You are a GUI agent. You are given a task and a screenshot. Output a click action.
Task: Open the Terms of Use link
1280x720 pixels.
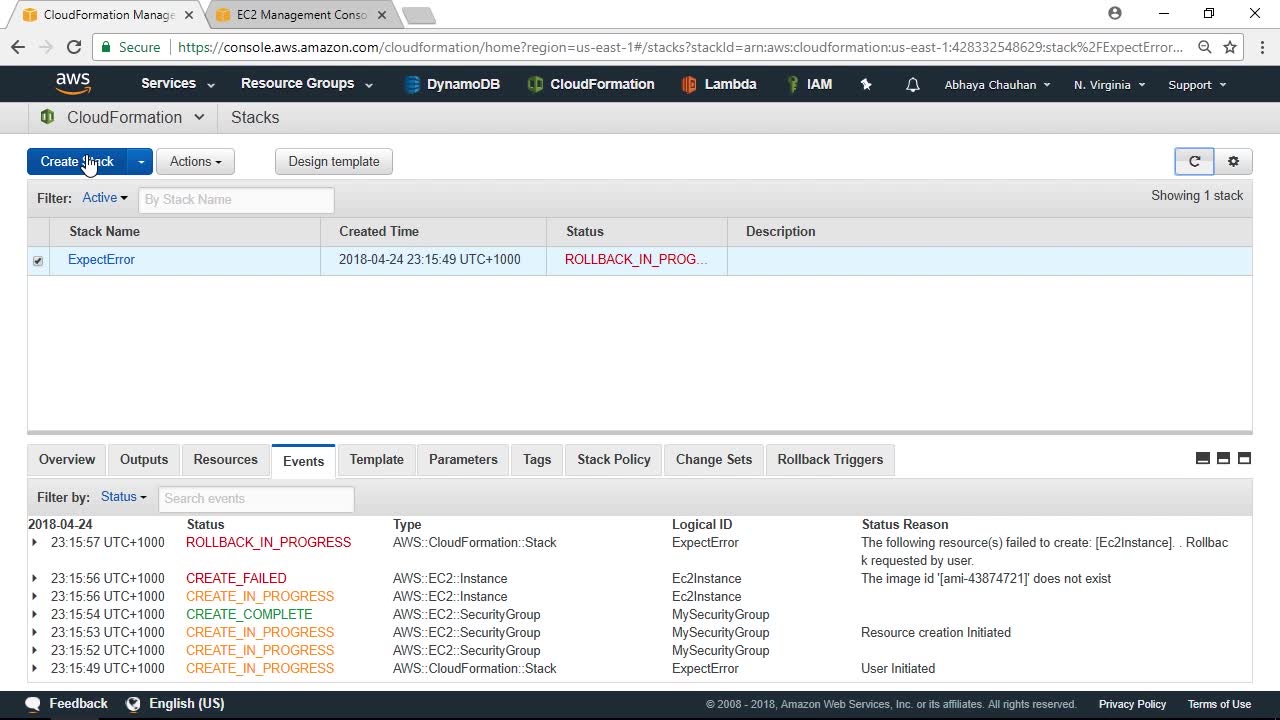click(1219, 704)
